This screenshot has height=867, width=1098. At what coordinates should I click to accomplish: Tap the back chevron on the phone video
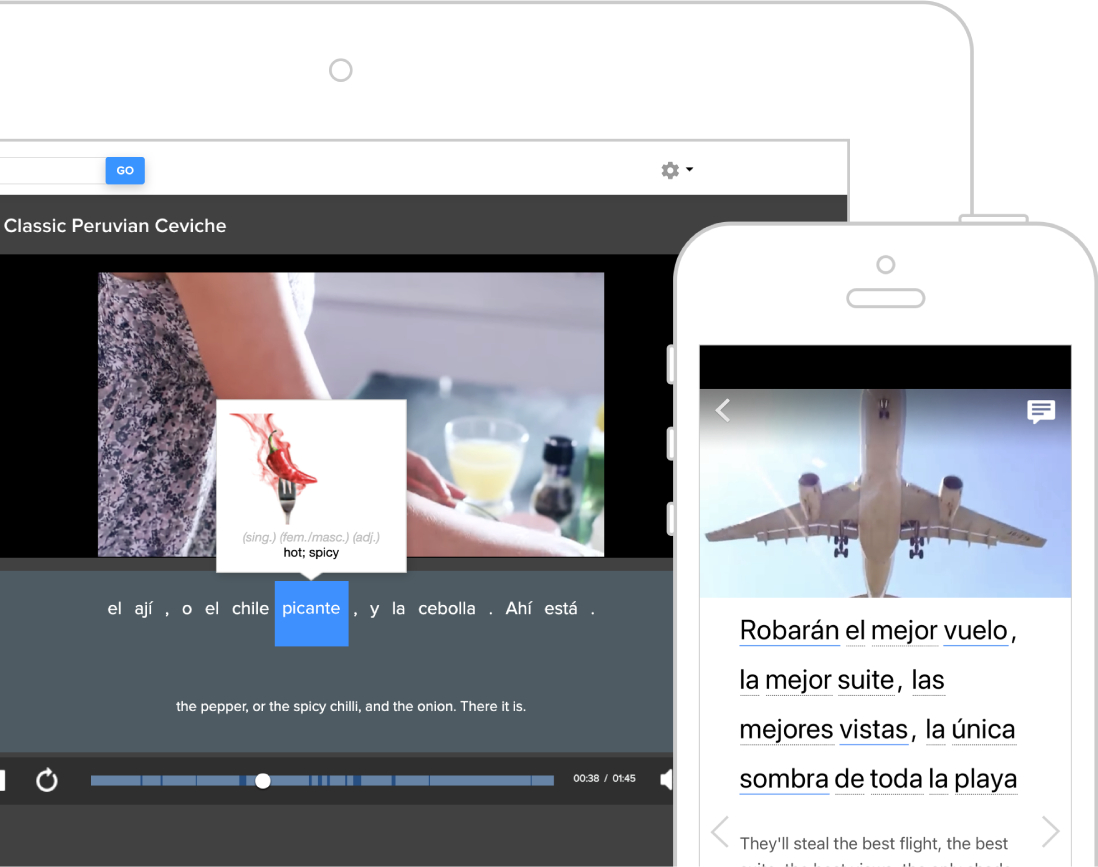[x=723, y=410]
